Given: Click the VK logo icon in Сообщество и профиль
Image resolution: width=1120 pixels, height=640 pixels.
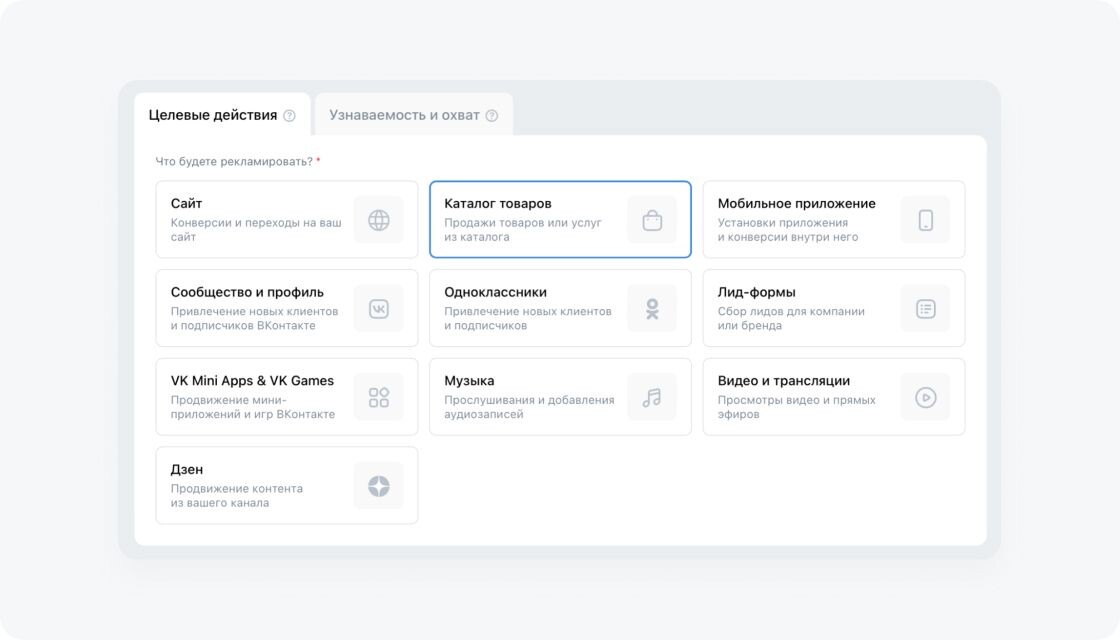Looking at the screenshot, I should tap(379, 309).
